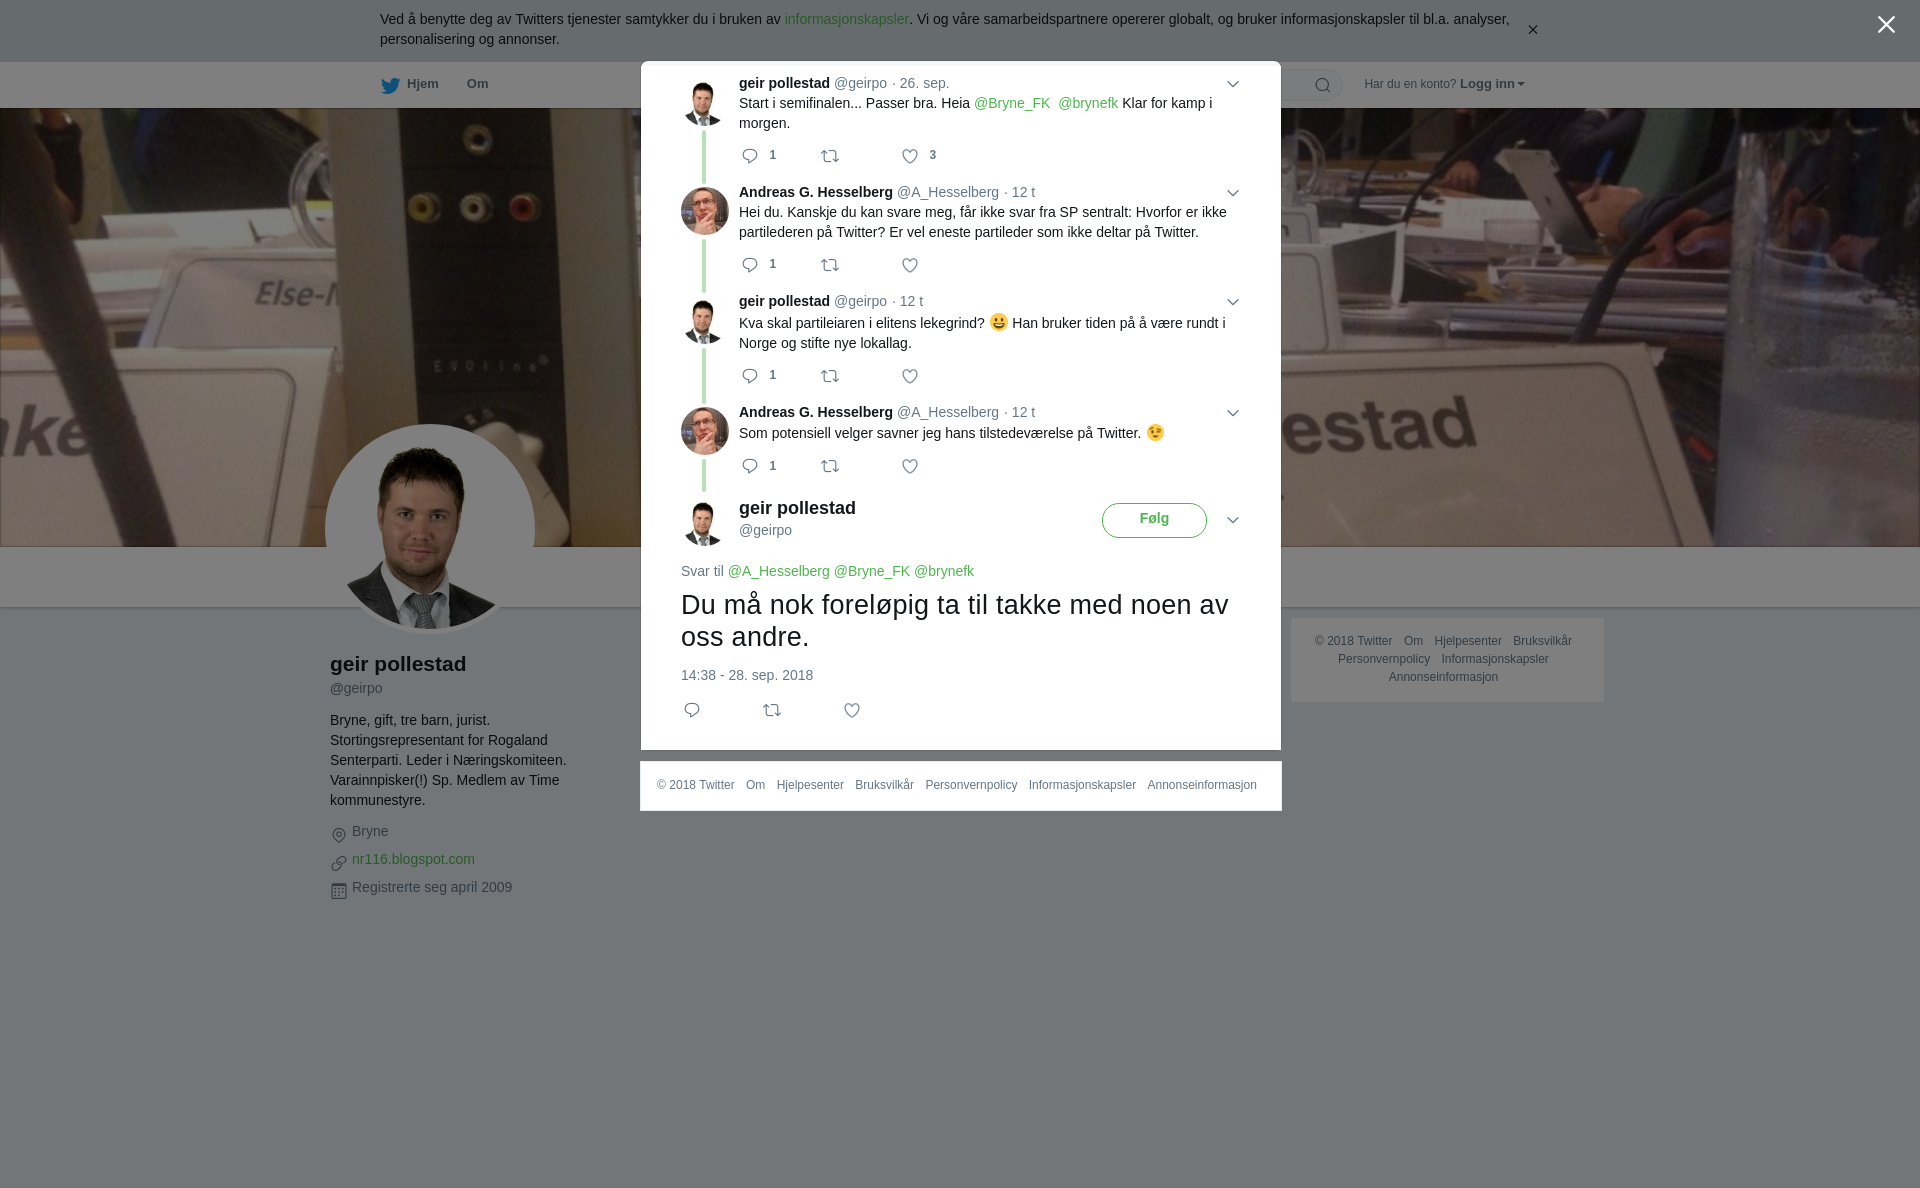Open options chevron on the 26. sep. tweet

pyautogui.click(x=1233, y=84)
